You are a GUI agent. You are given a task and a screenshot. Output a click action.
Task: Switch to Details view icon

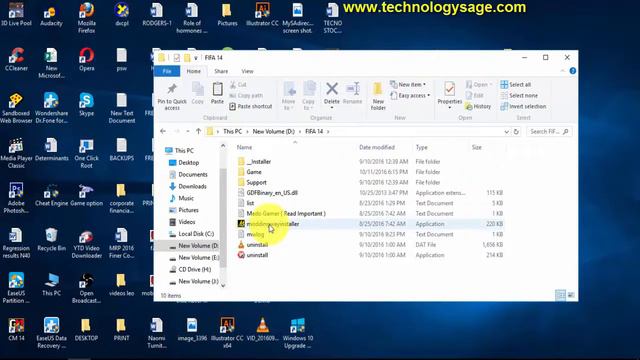[x=560, y=295]
